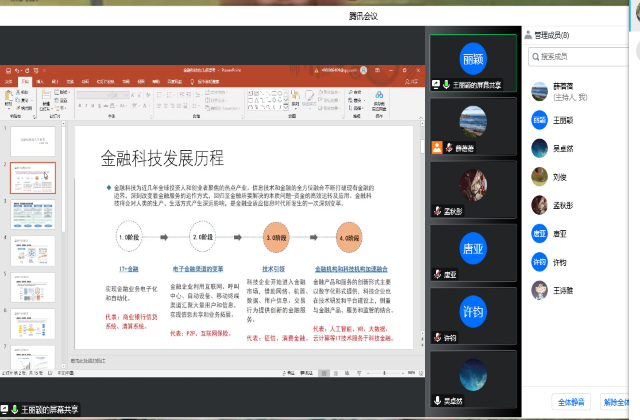Image resolution: width=640 pixels, height=420 pixels.
Task: Click the orange host icon on second video tile
Action: 437,148
